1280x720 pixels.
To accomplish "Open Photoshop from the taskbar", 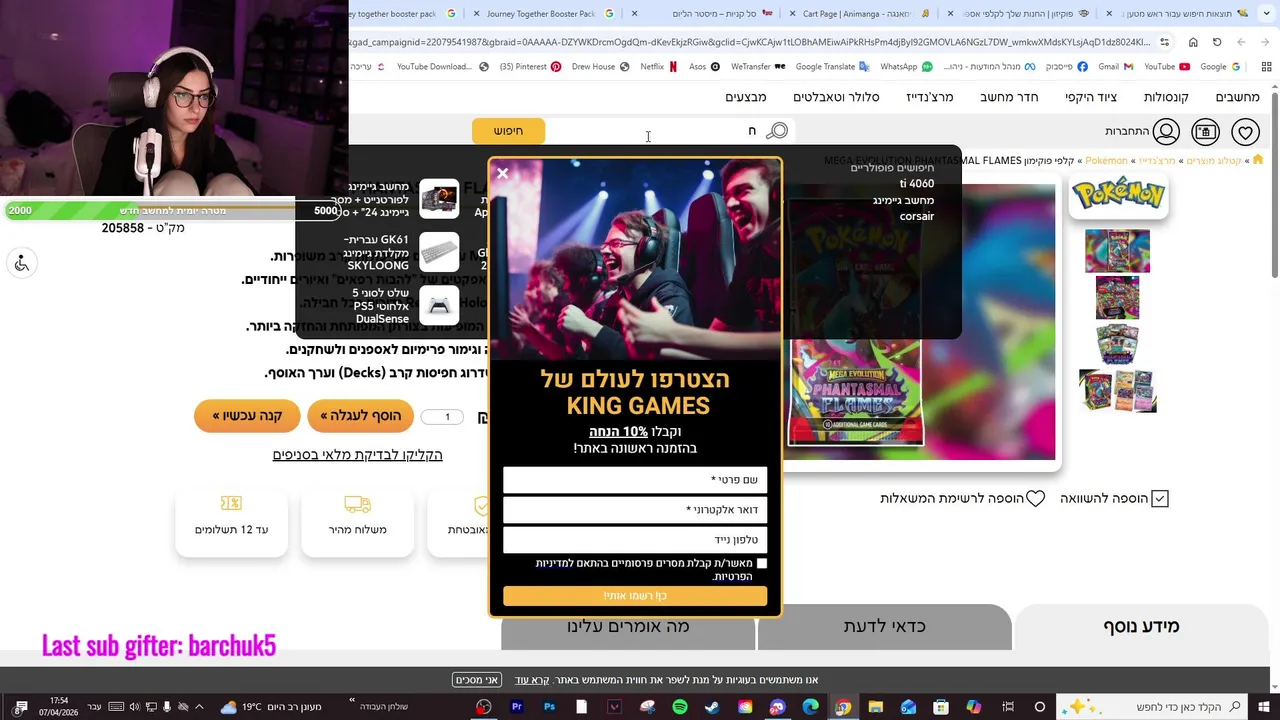I will [549, 707].
